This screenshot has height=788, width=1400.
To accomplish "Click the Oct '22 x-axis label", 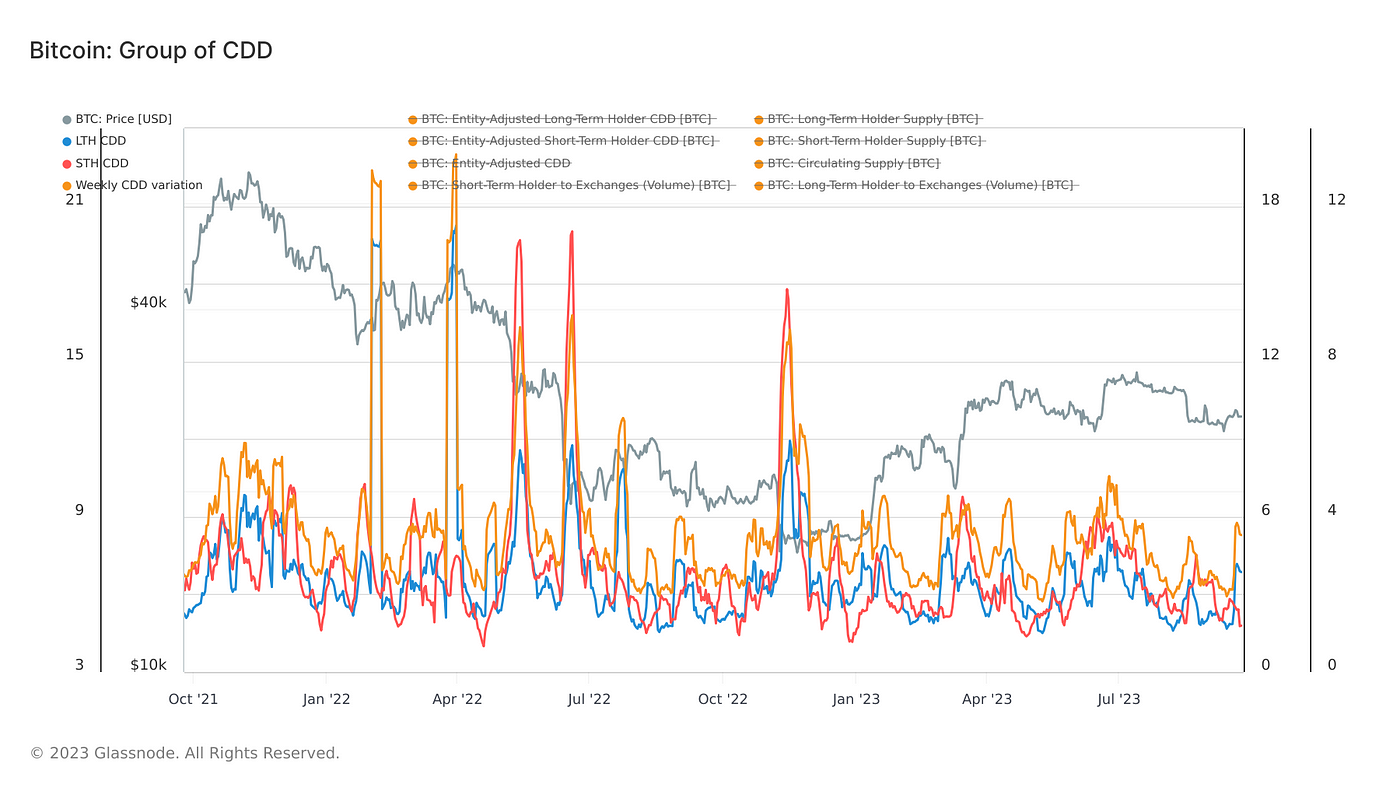I will point(722,699).
